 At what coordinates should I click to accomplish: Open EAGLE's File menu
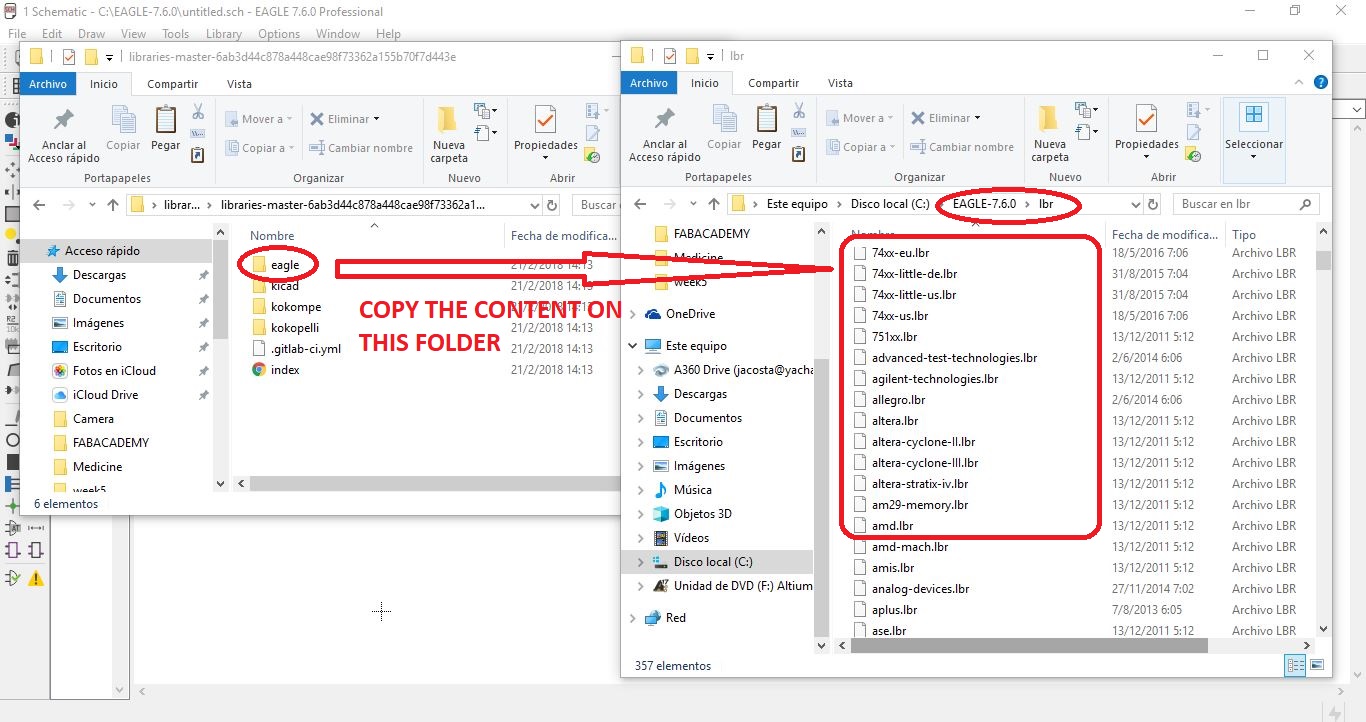pos(17,34)
